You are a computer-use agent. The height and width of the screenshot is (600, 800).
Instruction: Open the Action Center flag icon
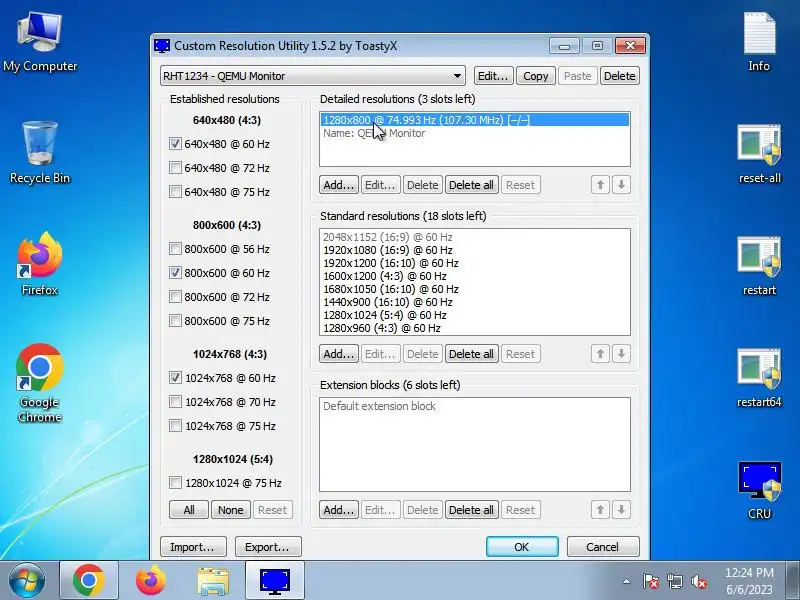(651, 581)
